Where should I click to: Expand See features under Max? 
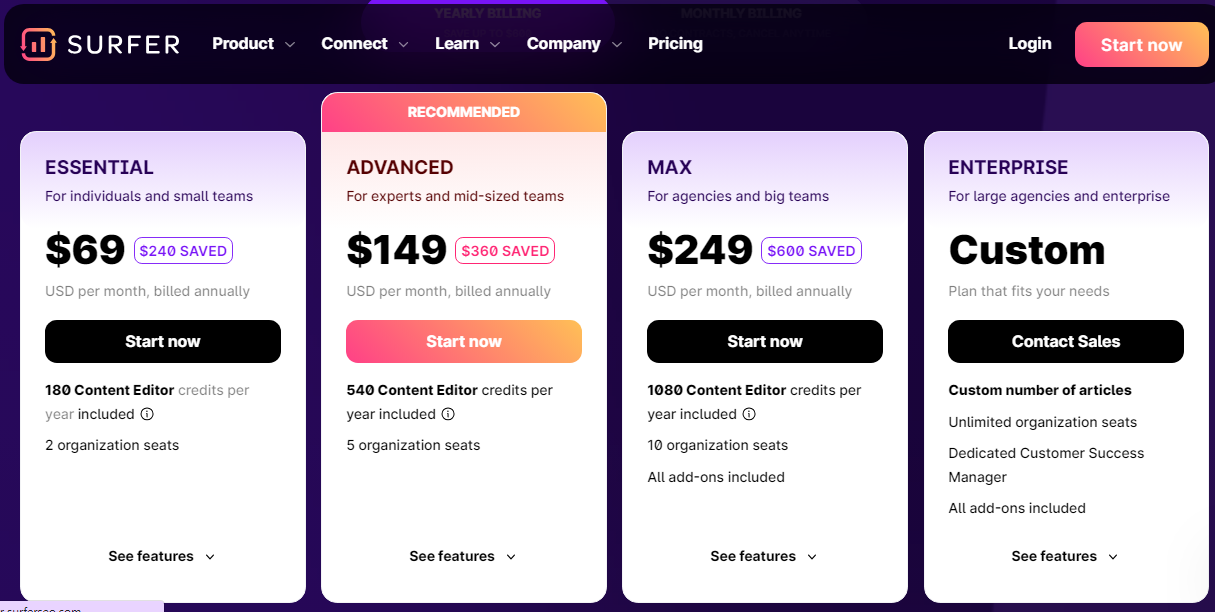[764, 556]
